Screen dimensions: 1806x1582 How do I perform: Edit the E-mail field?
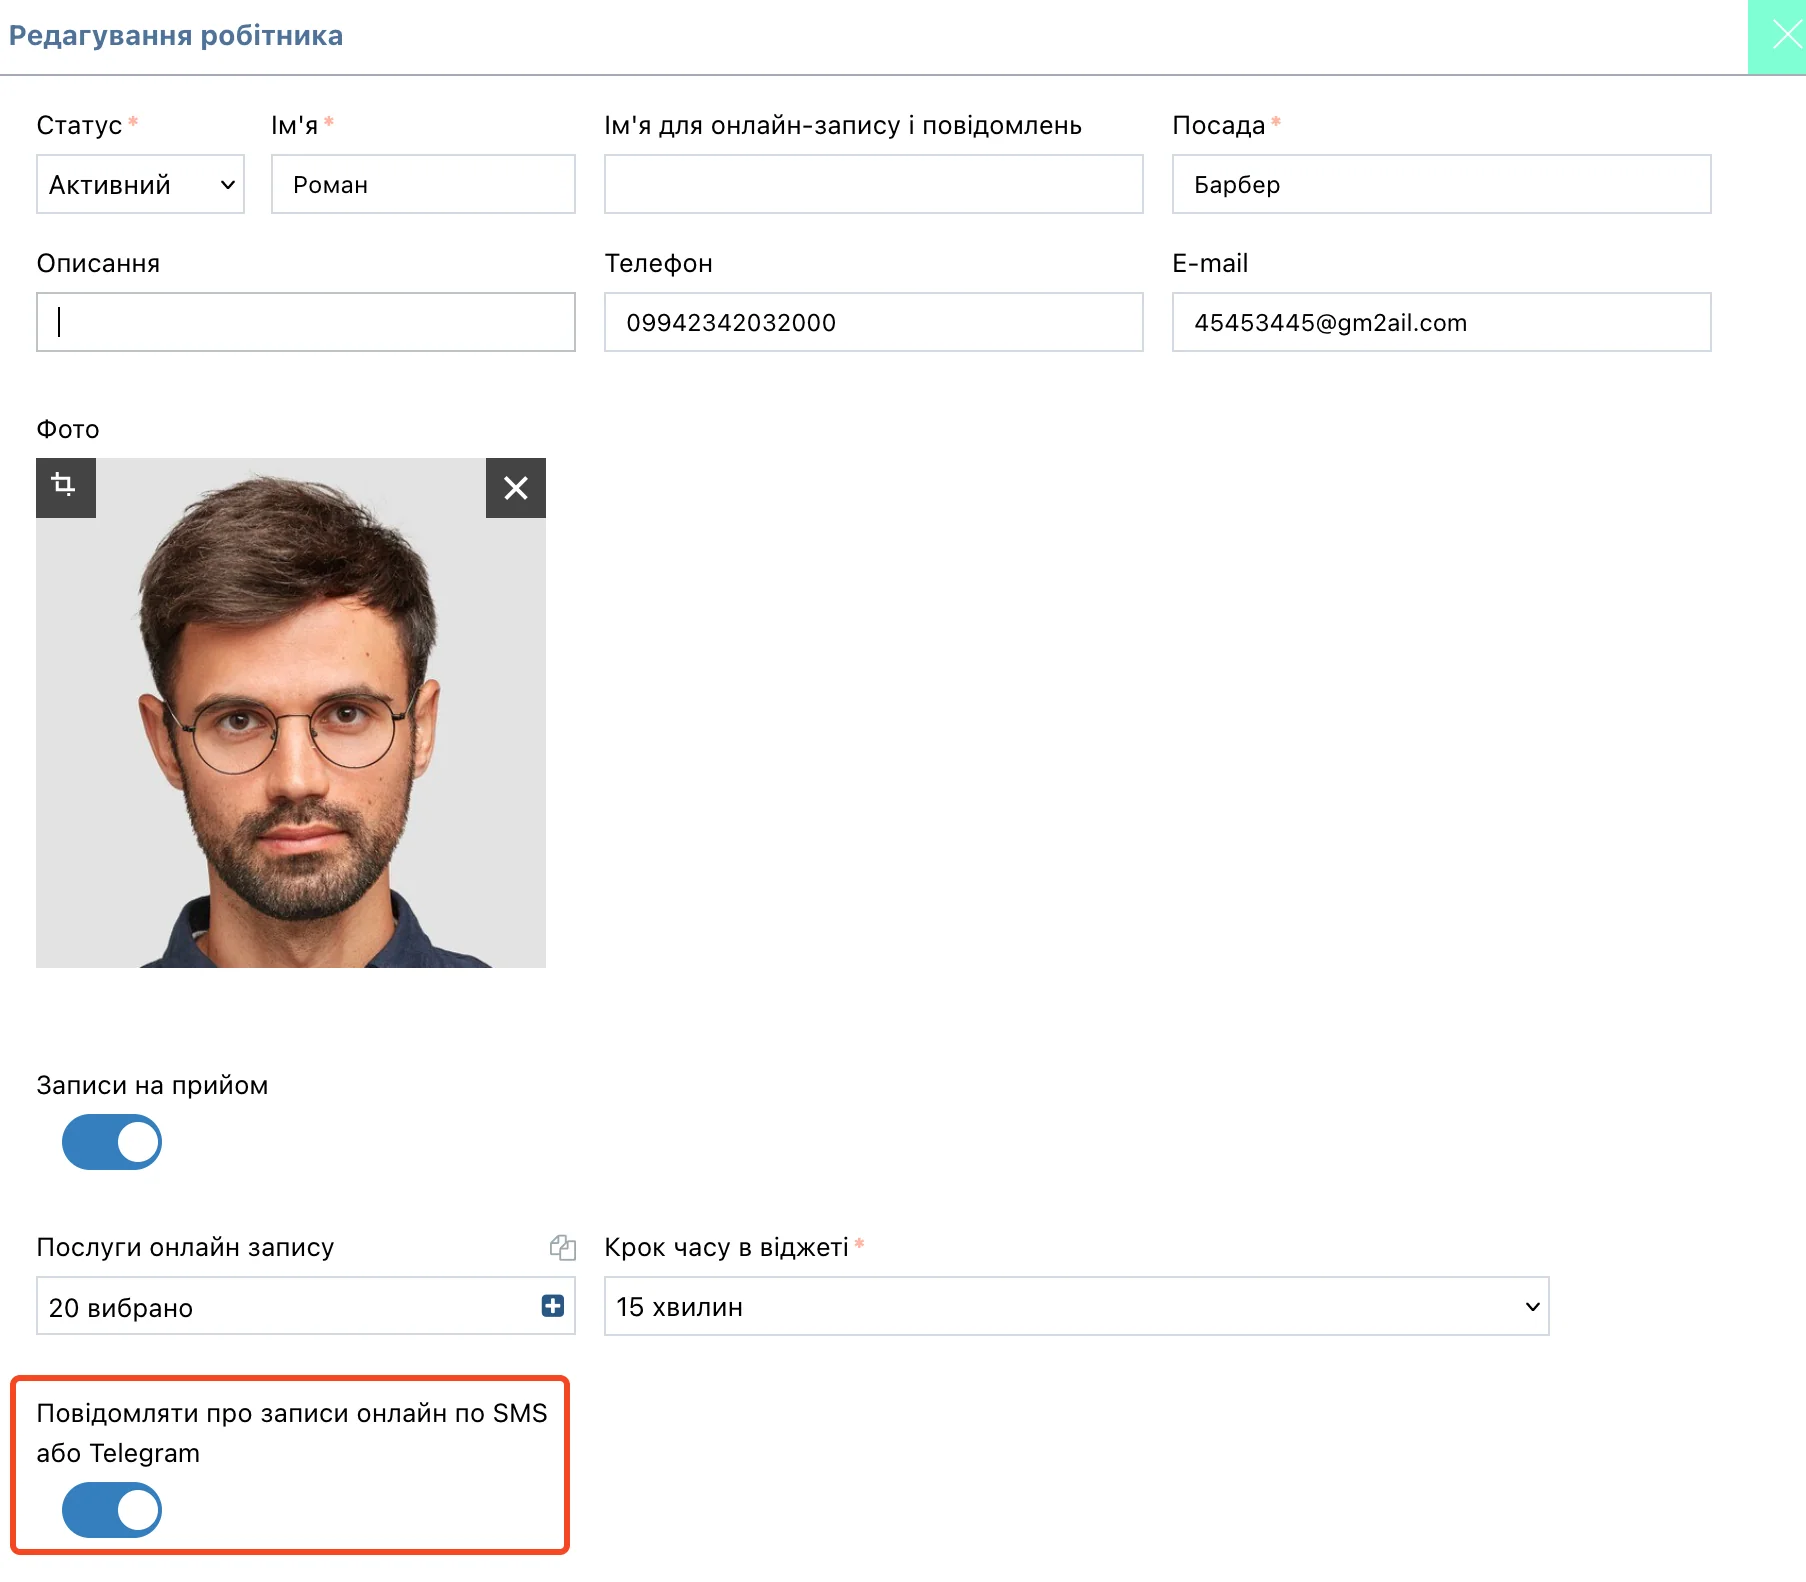1442,322
